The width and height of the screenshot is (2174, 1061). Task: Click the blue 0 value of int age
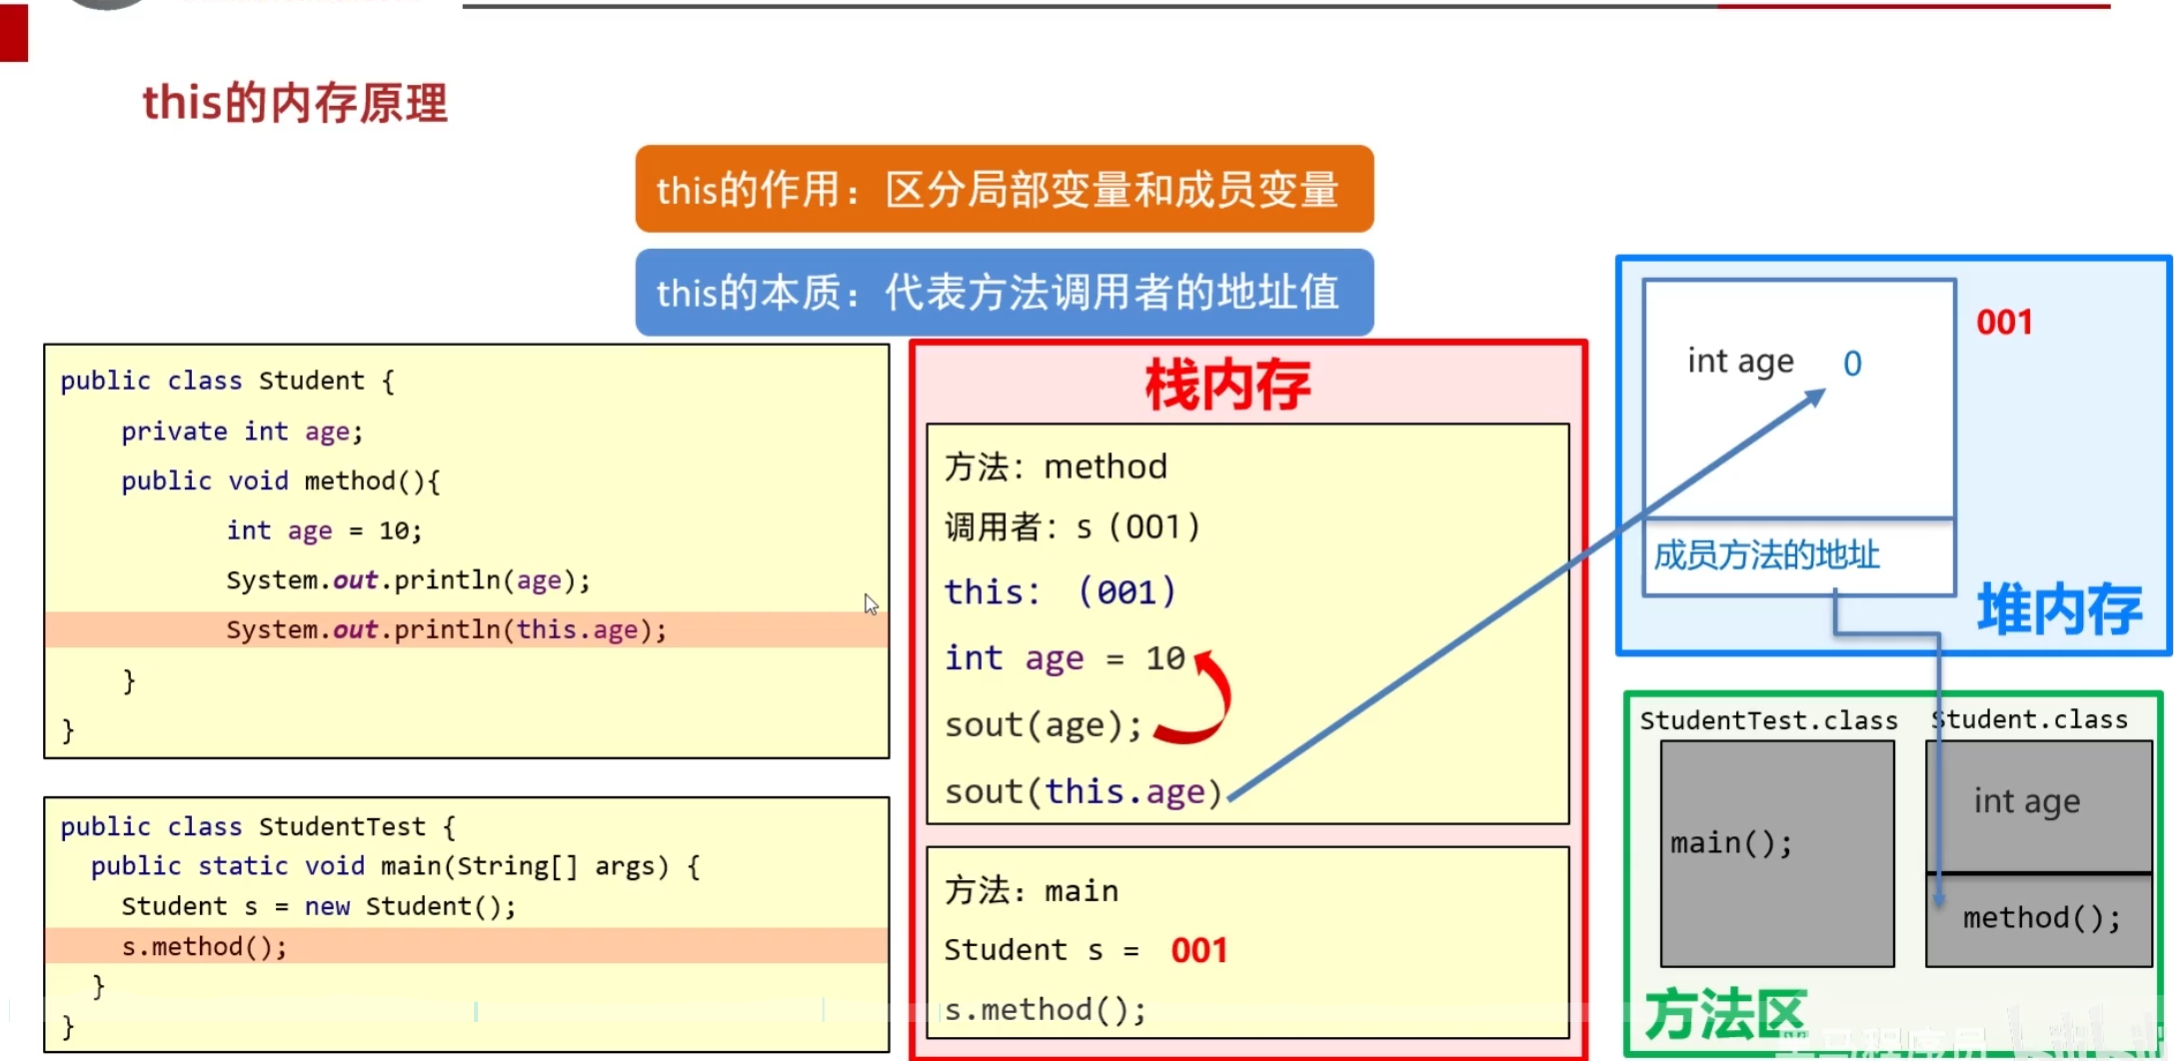(x=1852, y=363)
